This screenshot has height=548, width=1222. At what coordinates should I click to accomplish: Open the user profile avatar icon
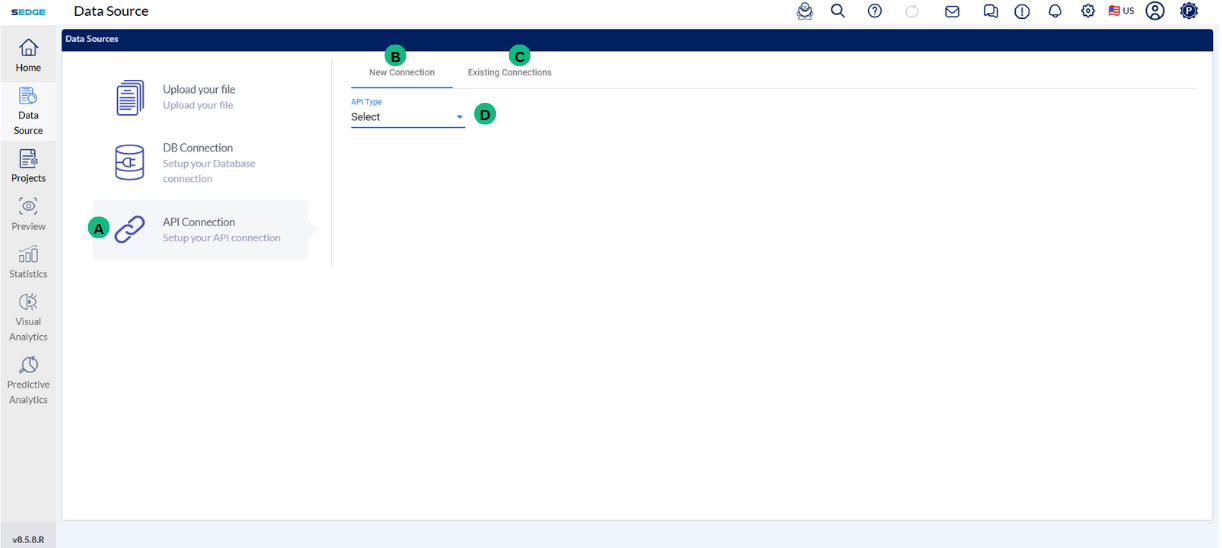(1155, 11)
